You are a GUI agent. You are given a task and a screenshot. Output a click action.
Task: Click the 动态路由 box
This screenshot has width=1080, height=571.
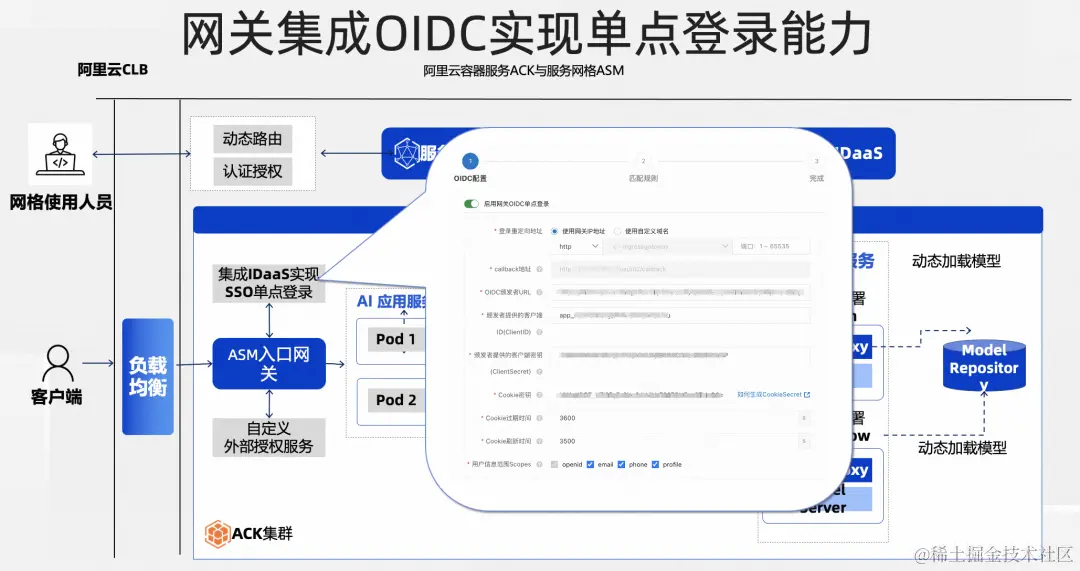(x=252, y=139)
